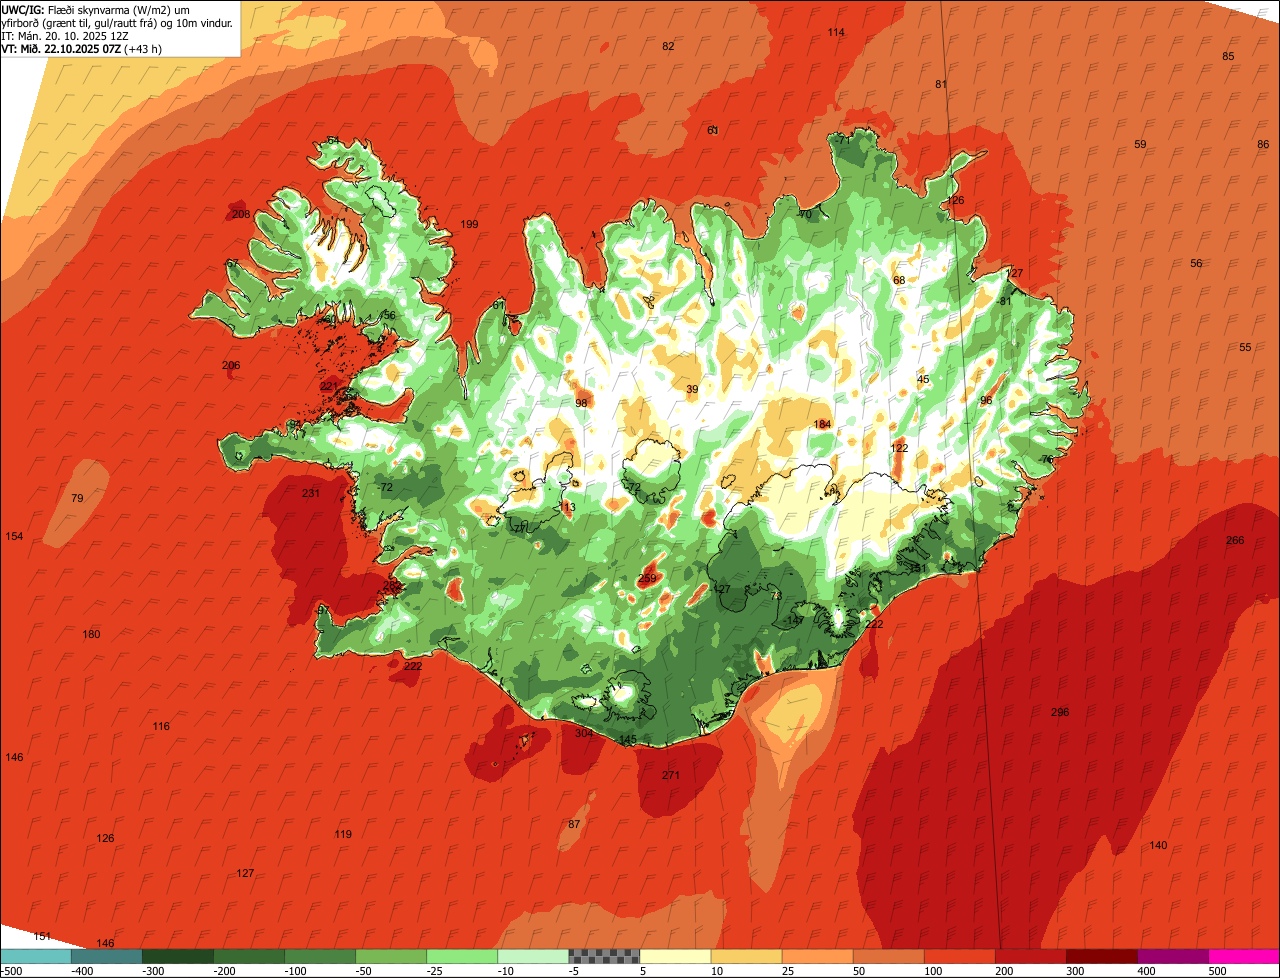Click the map value "296" in southeast ocean
The image size is (1280, 978).
pos(1060,712)
